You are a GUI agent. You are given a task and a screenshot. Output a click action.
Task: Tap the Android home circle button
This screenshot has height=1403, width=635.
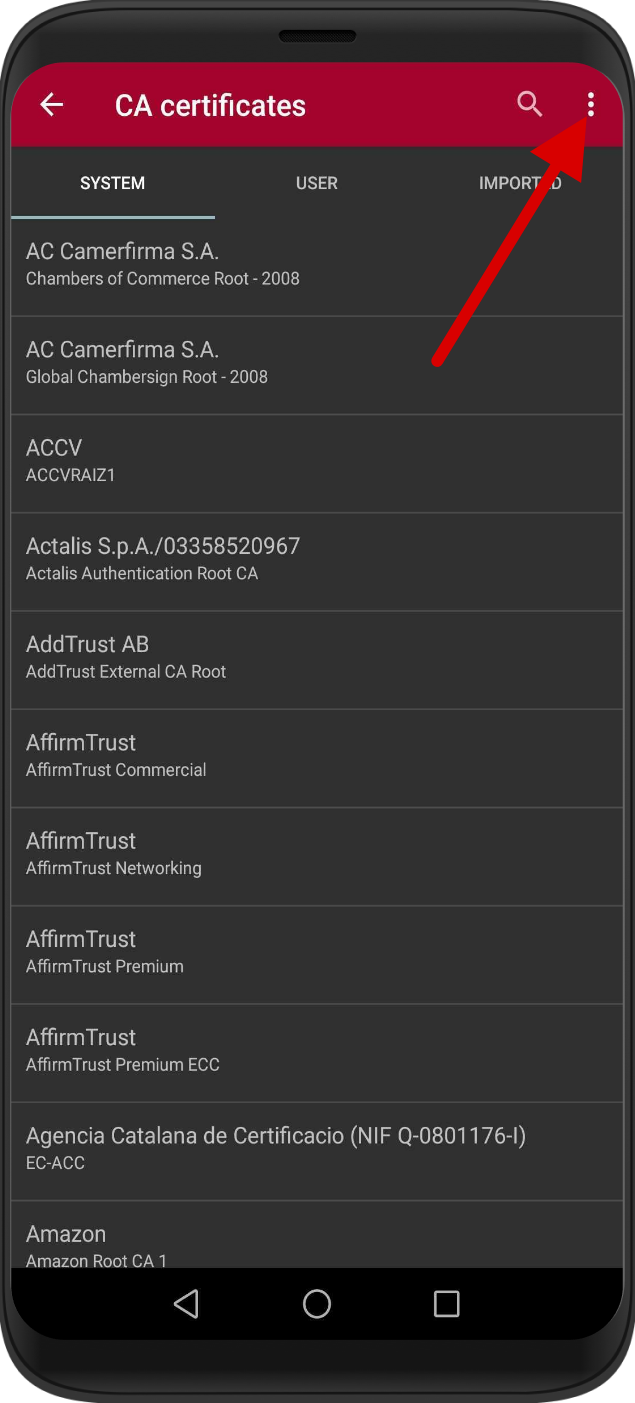(317, 1303)
